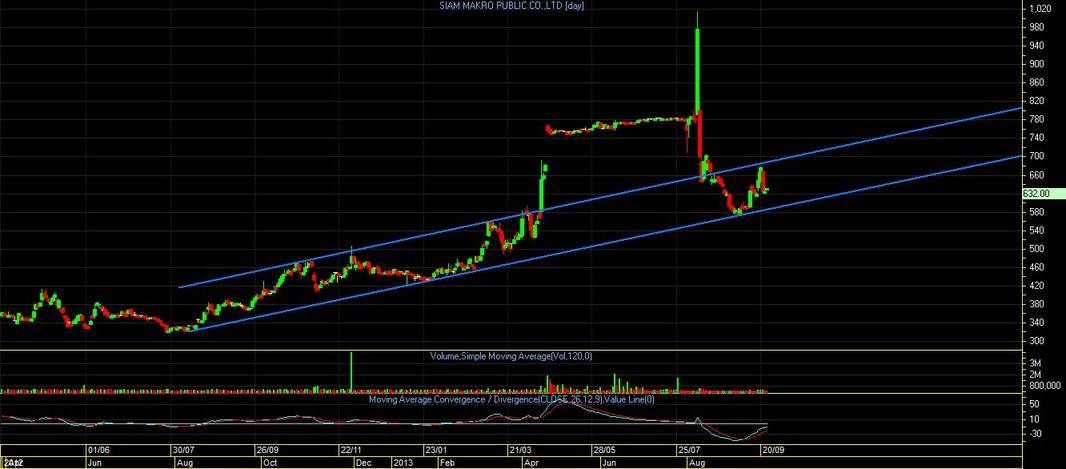Click the 3M volume axis label
The width and height of the screenshot is (1066, 469).
click(x=1036, y=364)
